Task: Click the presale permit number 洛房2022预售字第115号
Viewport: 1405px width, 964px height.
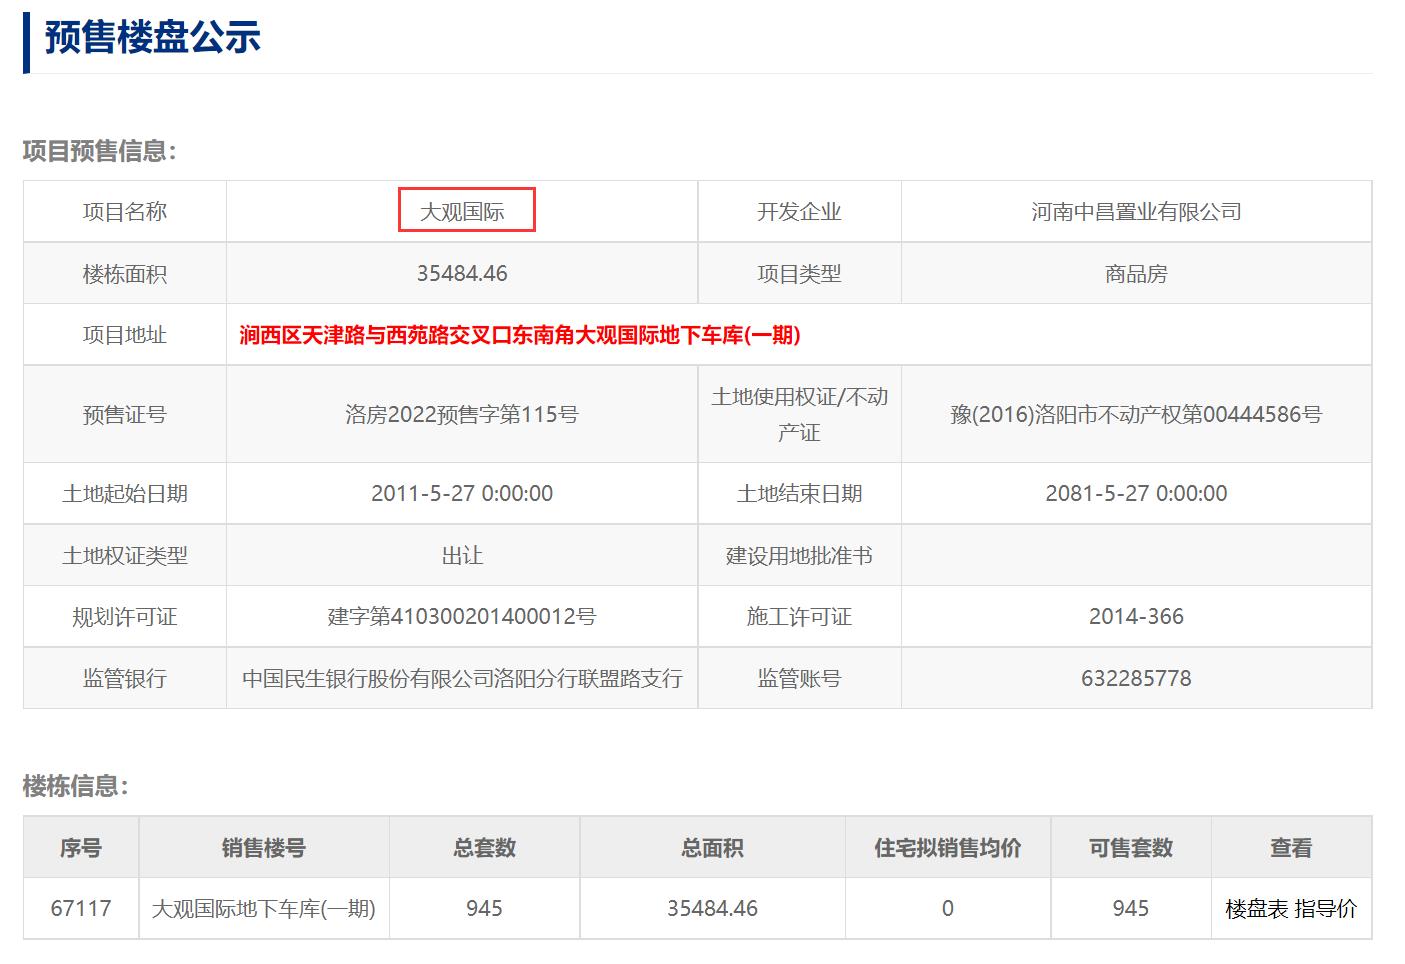Action: (463, 414)
